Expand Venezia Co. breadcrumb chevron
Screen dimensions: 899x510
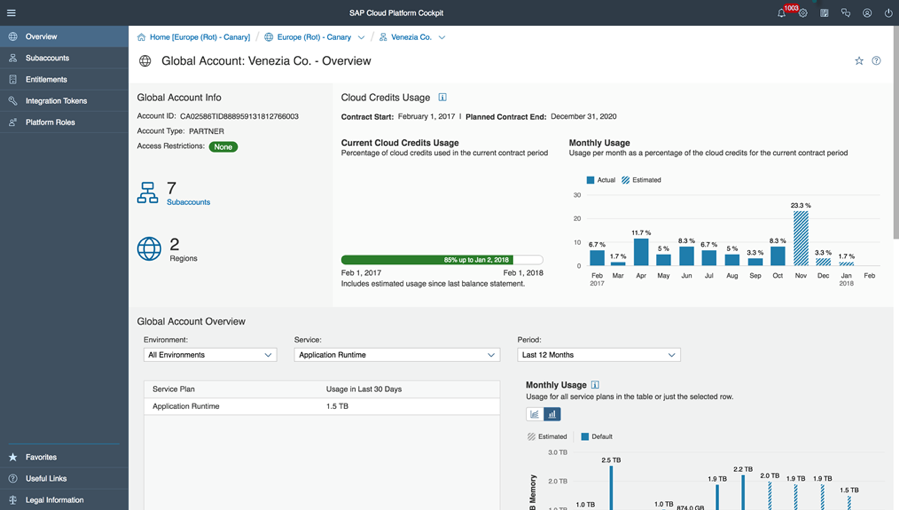(442, 37)
